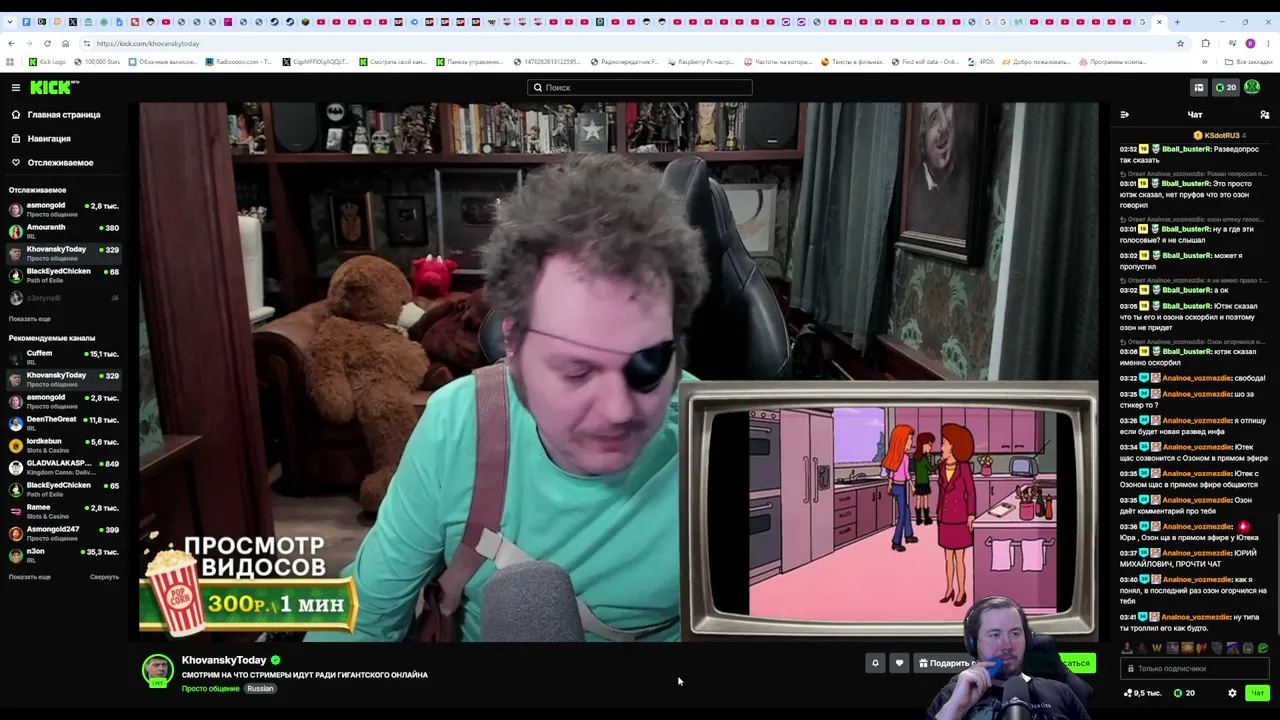
Task: Open the Chrome profile avatar
Action: [1250, 44]
